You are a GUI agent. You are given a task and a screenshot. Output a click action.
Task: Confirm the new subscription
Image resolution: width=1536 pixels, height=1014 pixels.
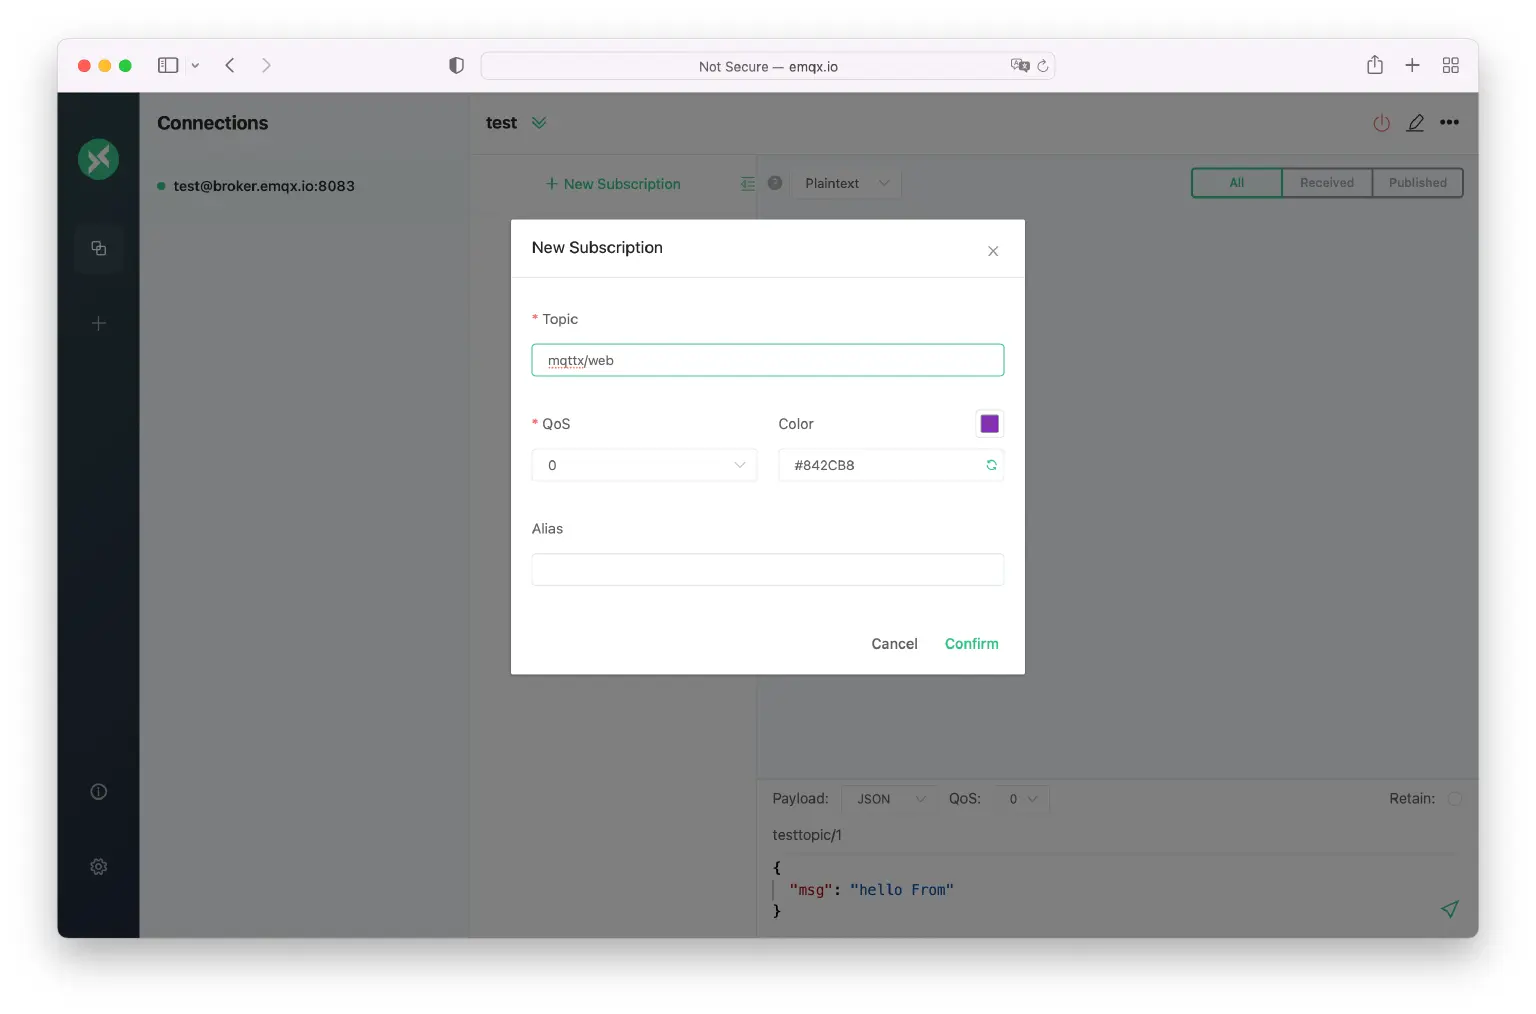pyautogui.click(x=971, y=643)
